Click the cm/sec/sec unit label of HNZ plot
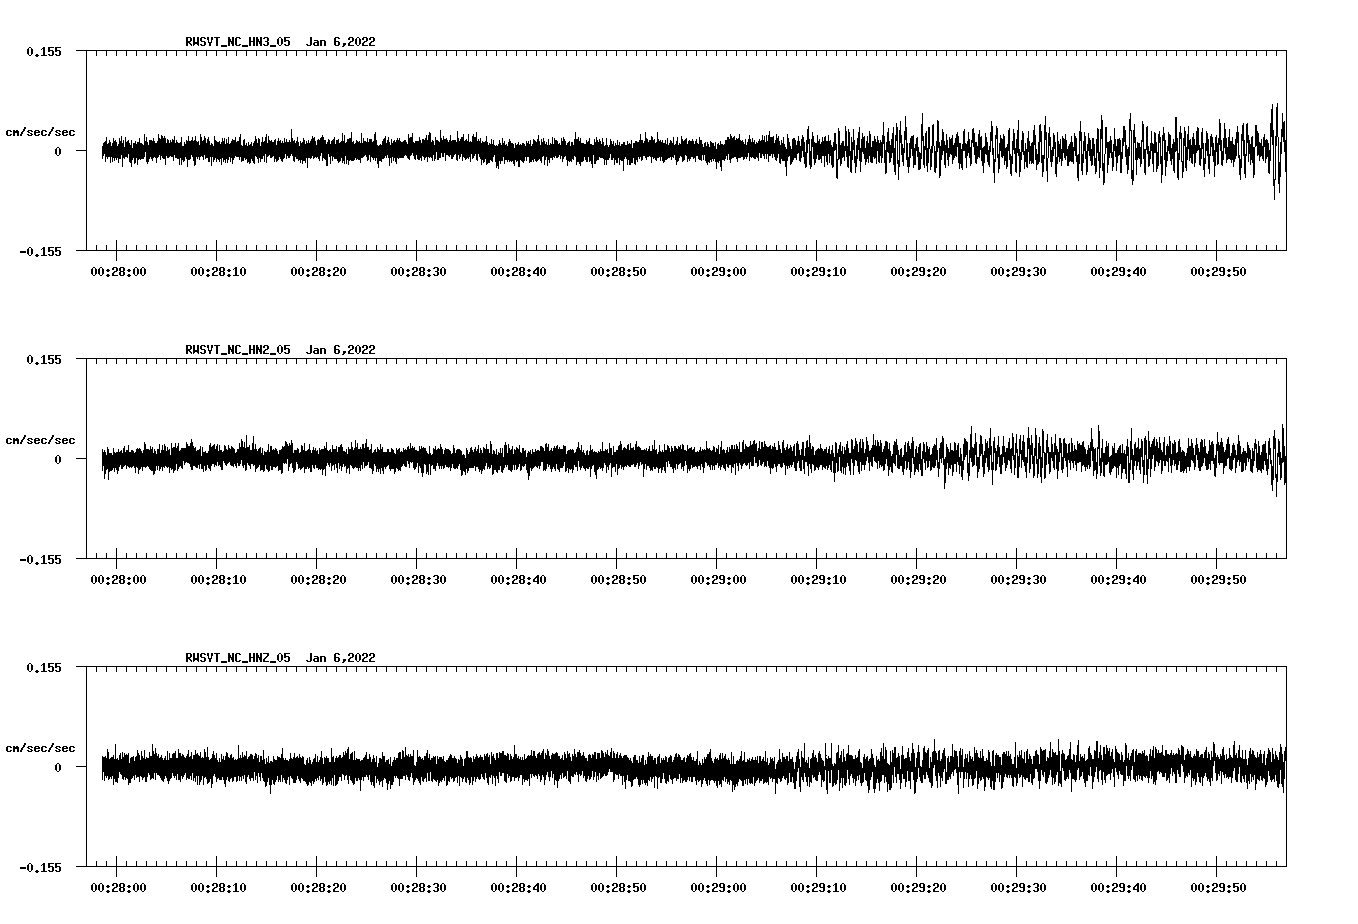This screenshot has height=924, width=1358. coord(40,748)
